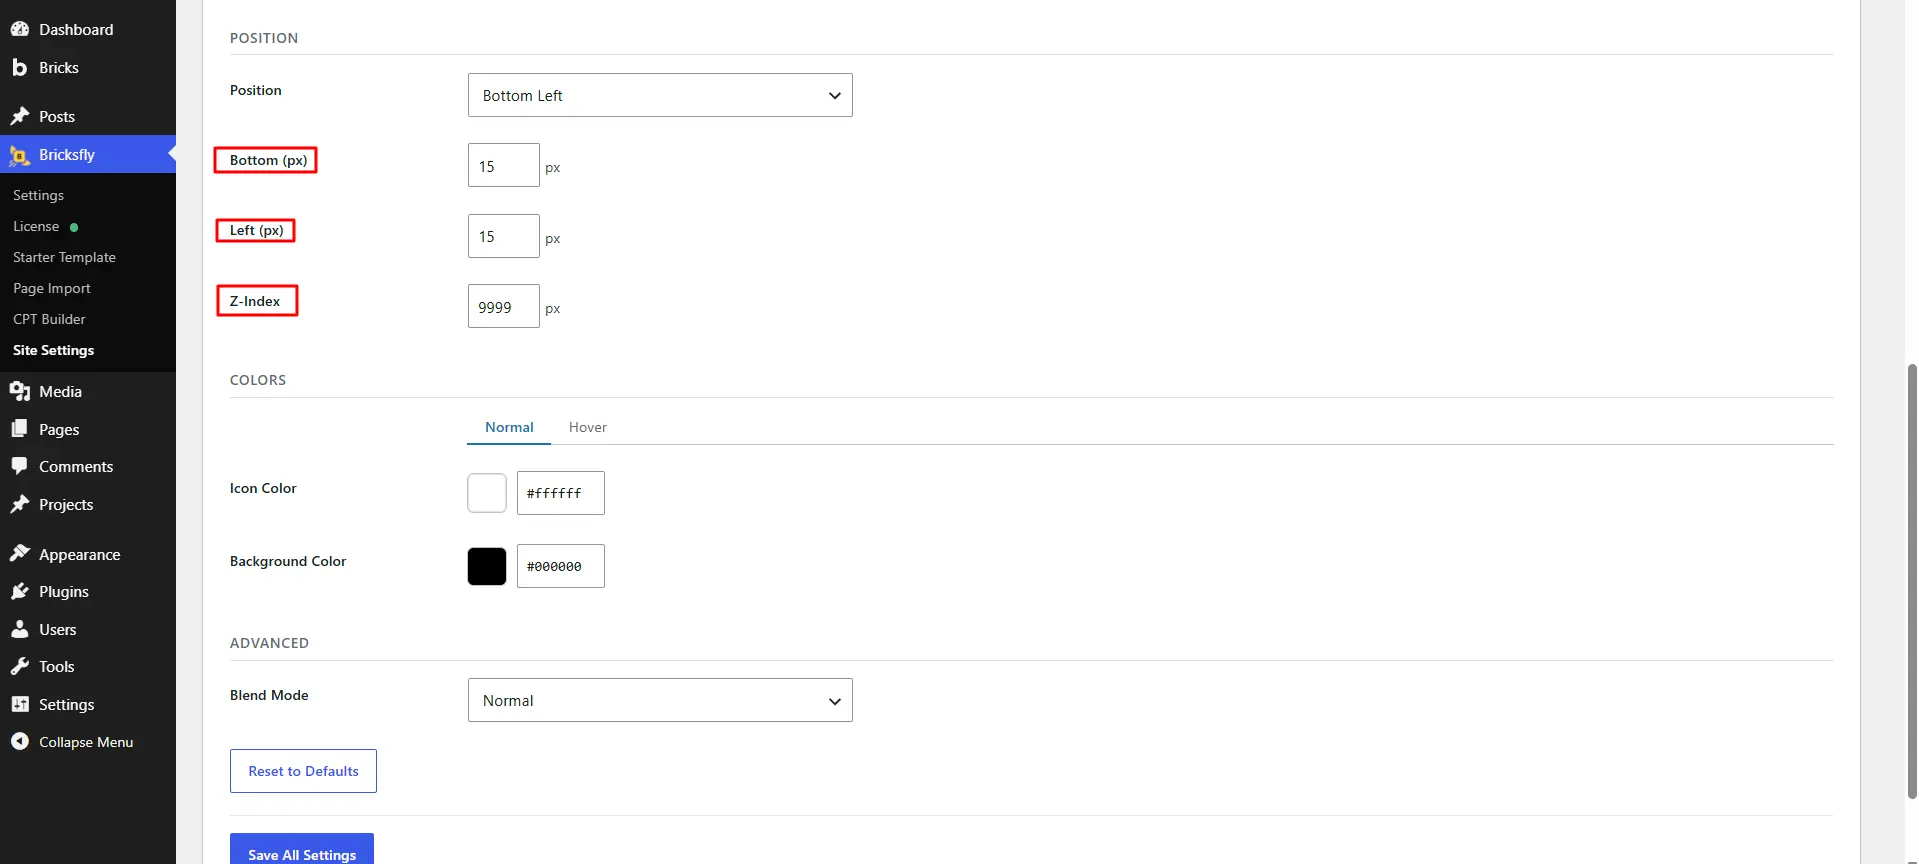Open the Position dropdown showing Bottom Left

click(x=660, y=95)
